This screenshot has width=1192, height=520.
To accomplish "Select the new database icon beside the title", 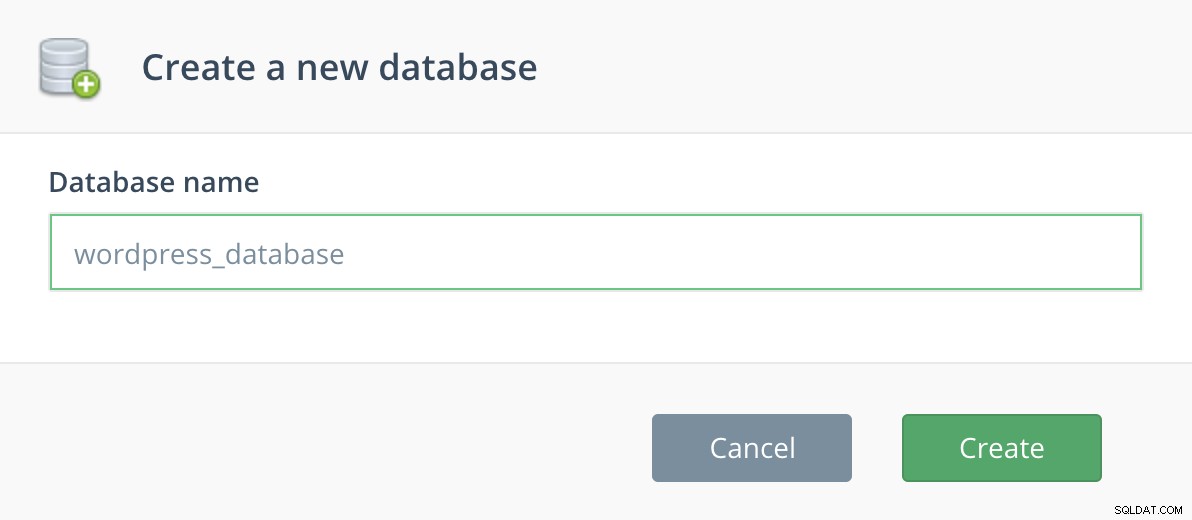I will coord(69,68).
